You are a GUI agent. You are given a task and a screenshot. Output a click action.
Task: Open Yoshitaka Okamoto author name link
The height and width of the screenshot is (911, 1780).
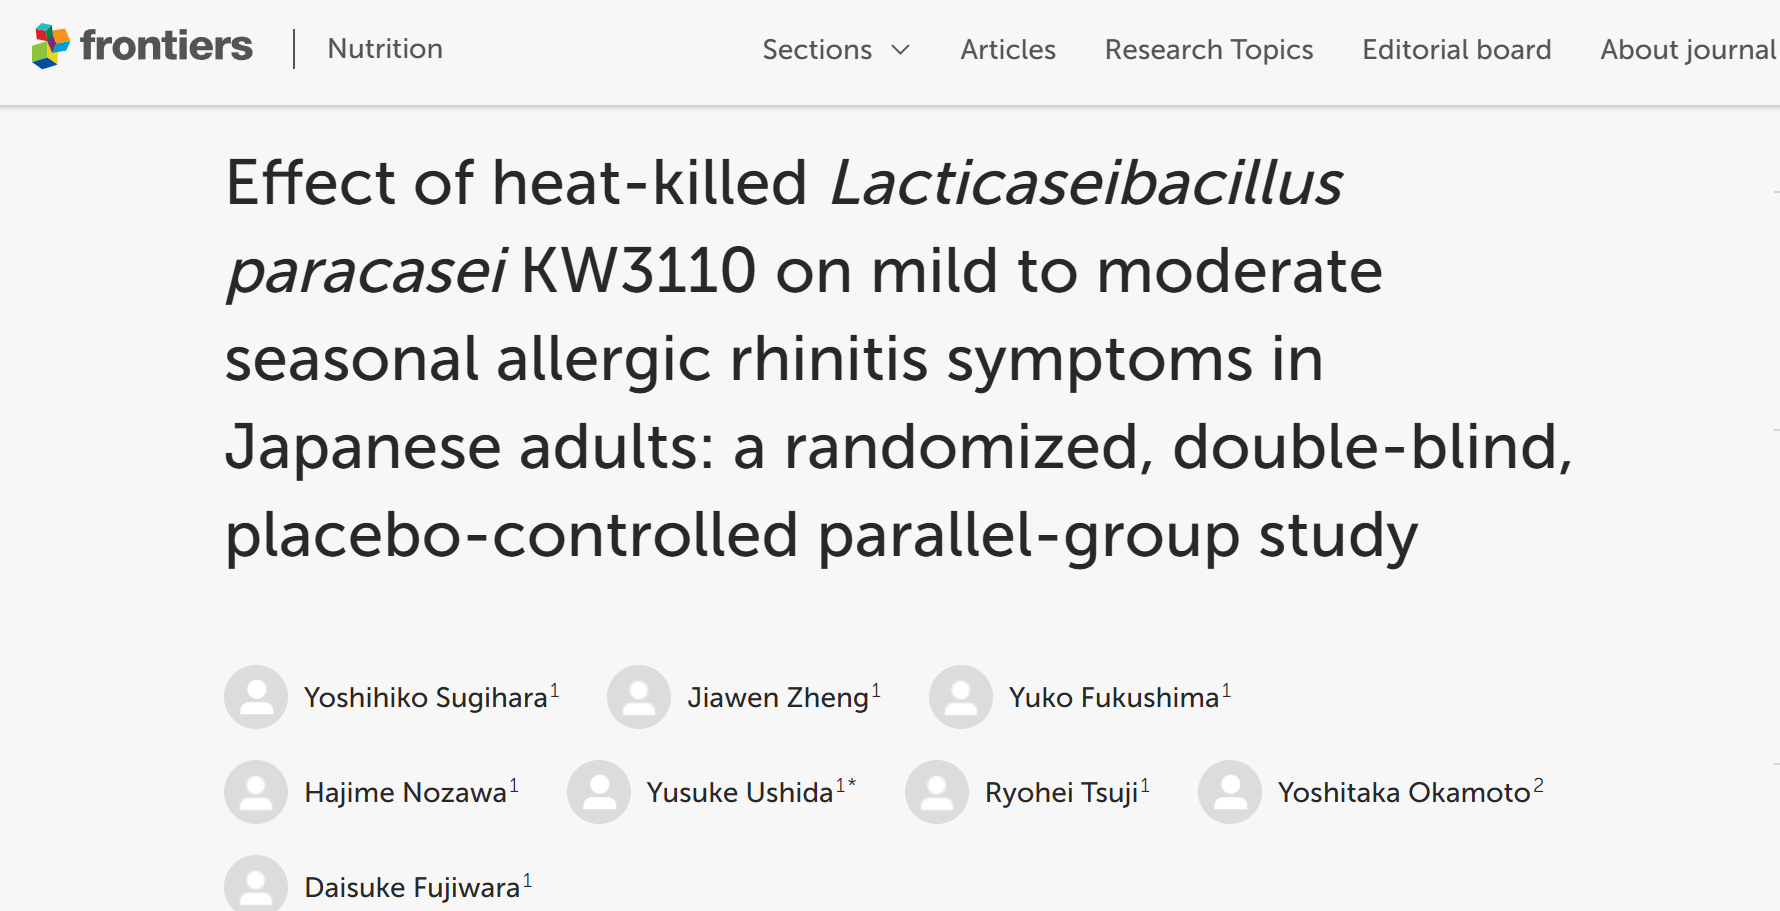click(1404, 792)
